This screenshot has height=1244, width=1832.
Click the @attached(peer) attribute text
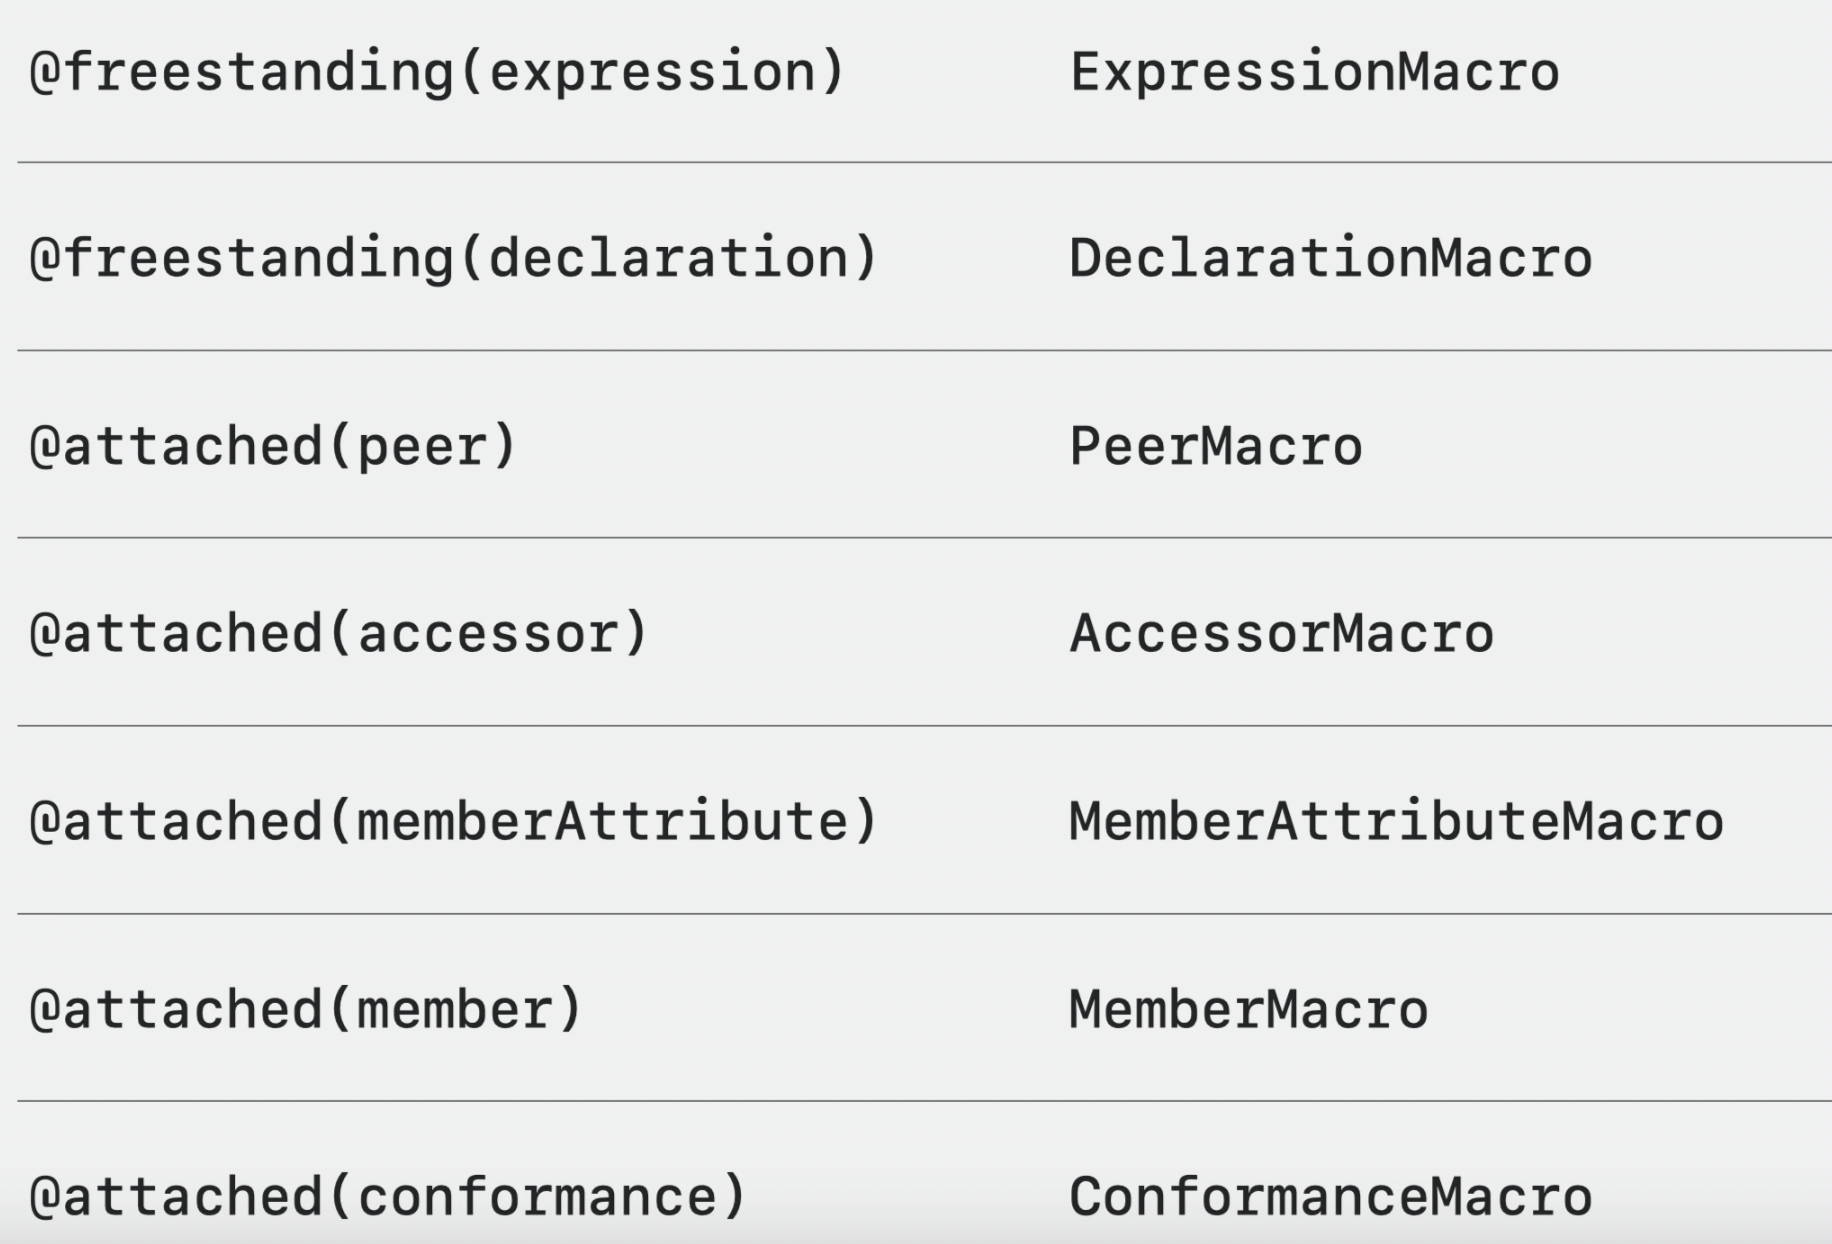[x=273, y=447]
